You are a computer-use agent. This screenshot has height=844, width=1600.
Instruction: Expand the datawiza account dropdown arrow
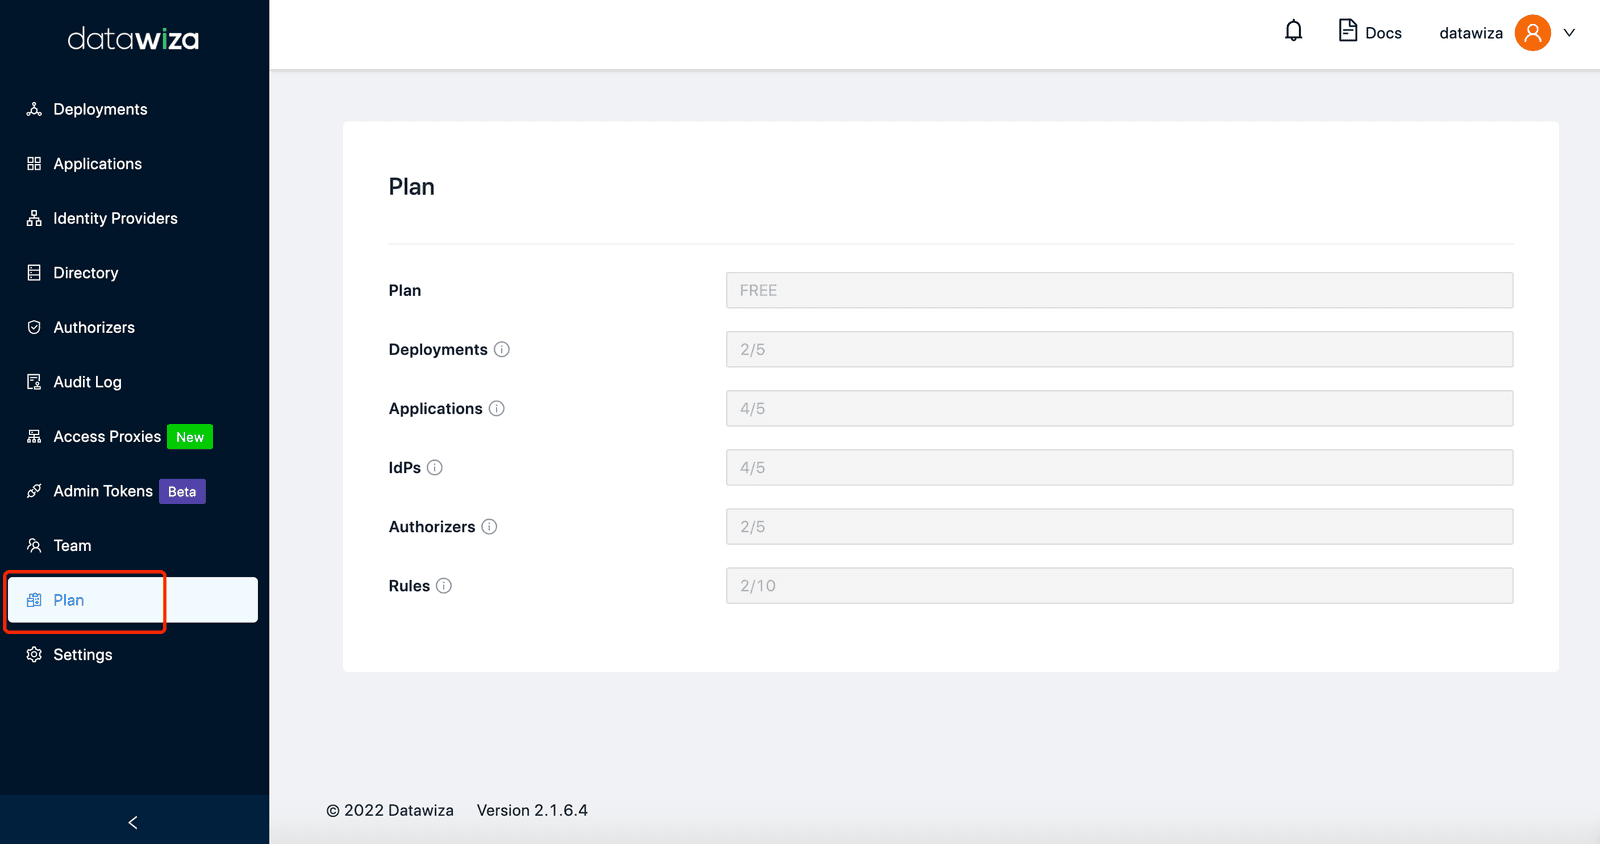coord(1569,32)
